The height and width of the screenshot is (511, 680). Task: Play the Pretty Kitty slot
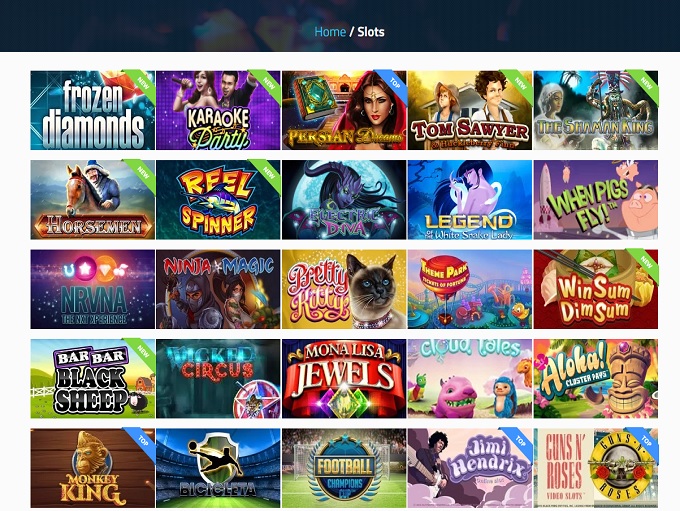point(344,289)
